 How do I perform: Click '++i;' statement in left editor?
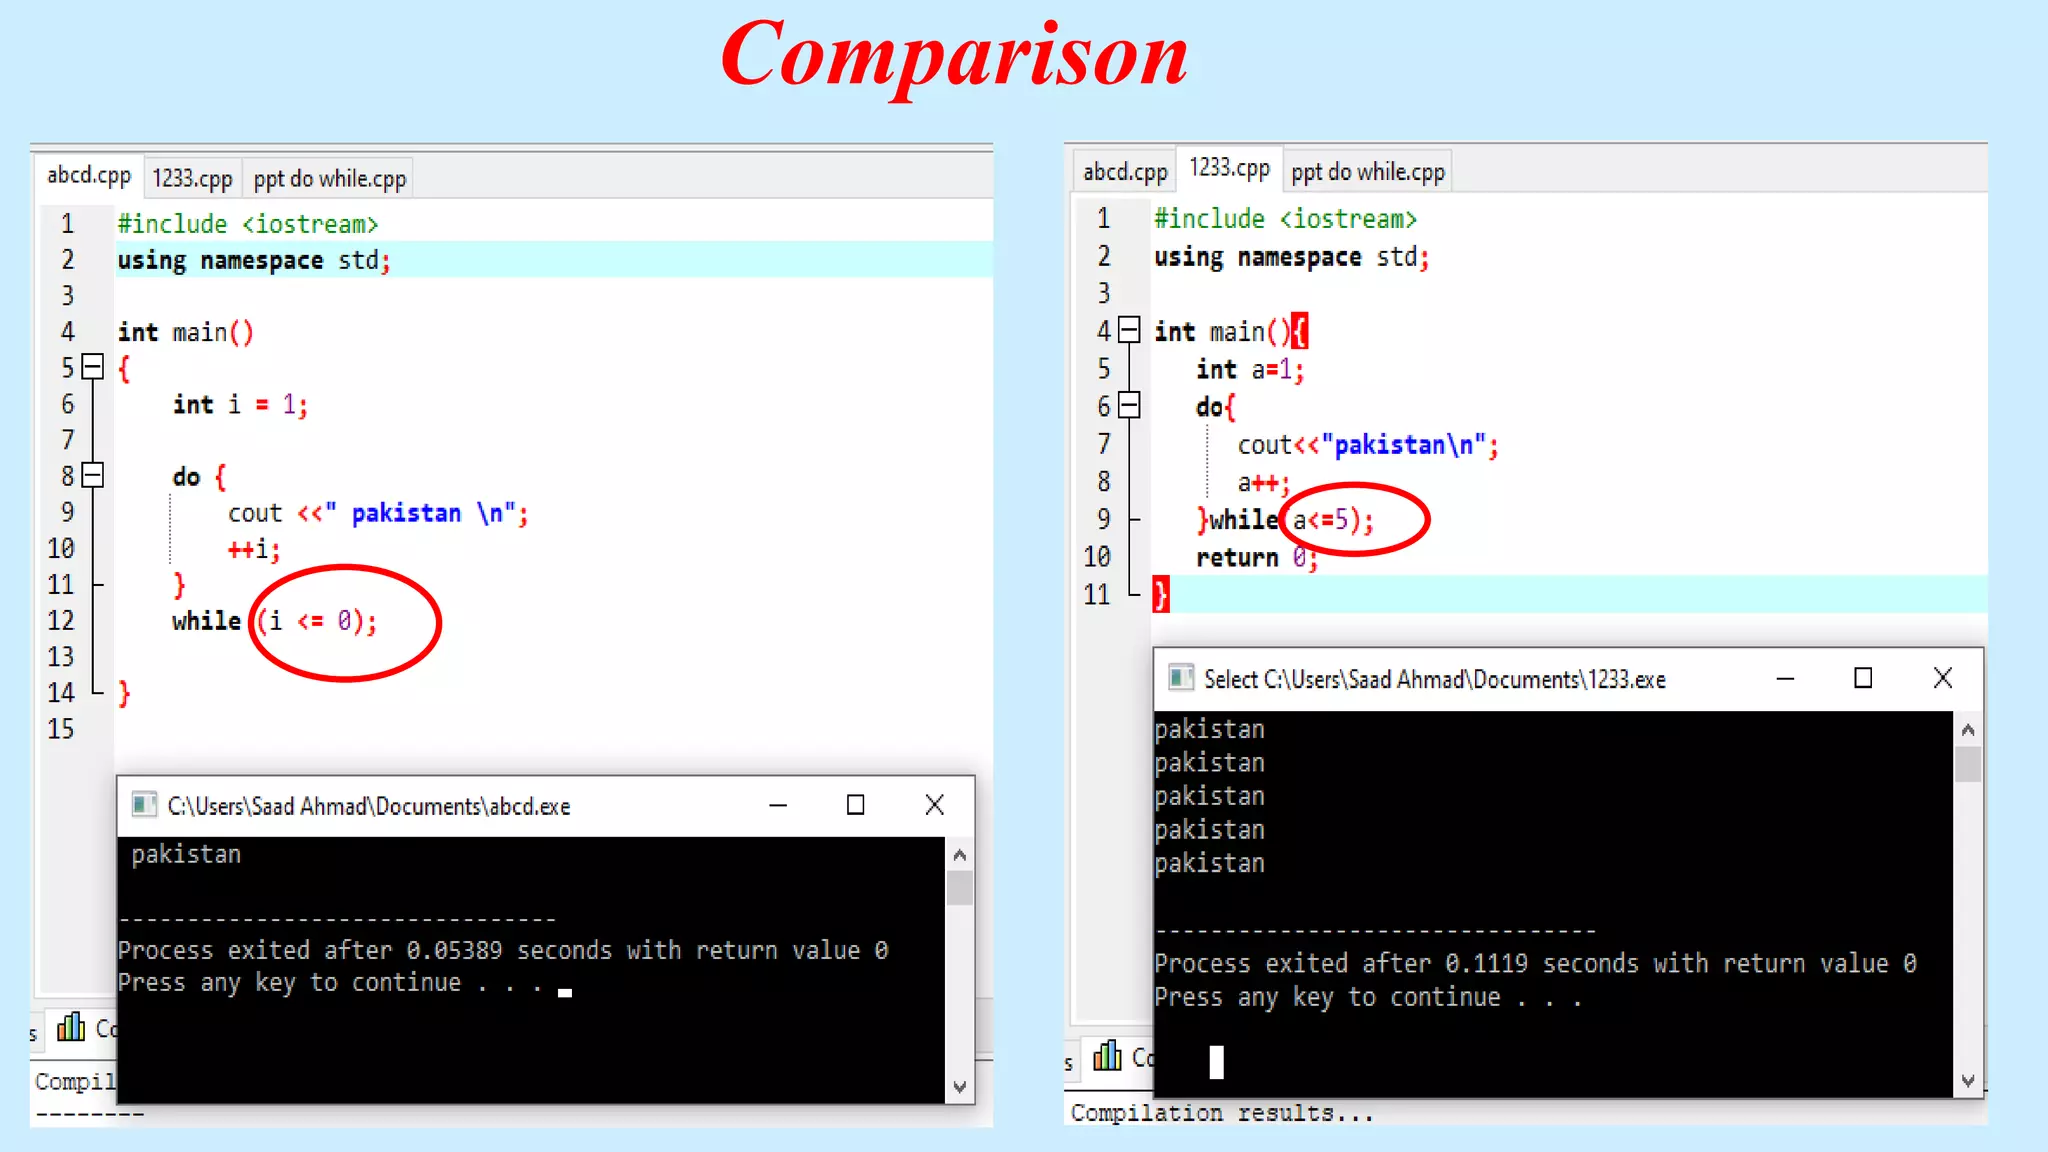[x=254, y=549]
